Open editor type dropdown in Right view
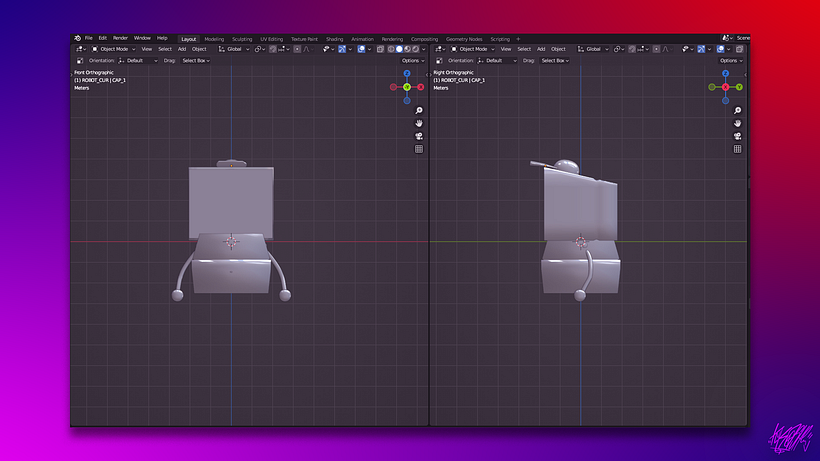 click(x=440, y=49)
